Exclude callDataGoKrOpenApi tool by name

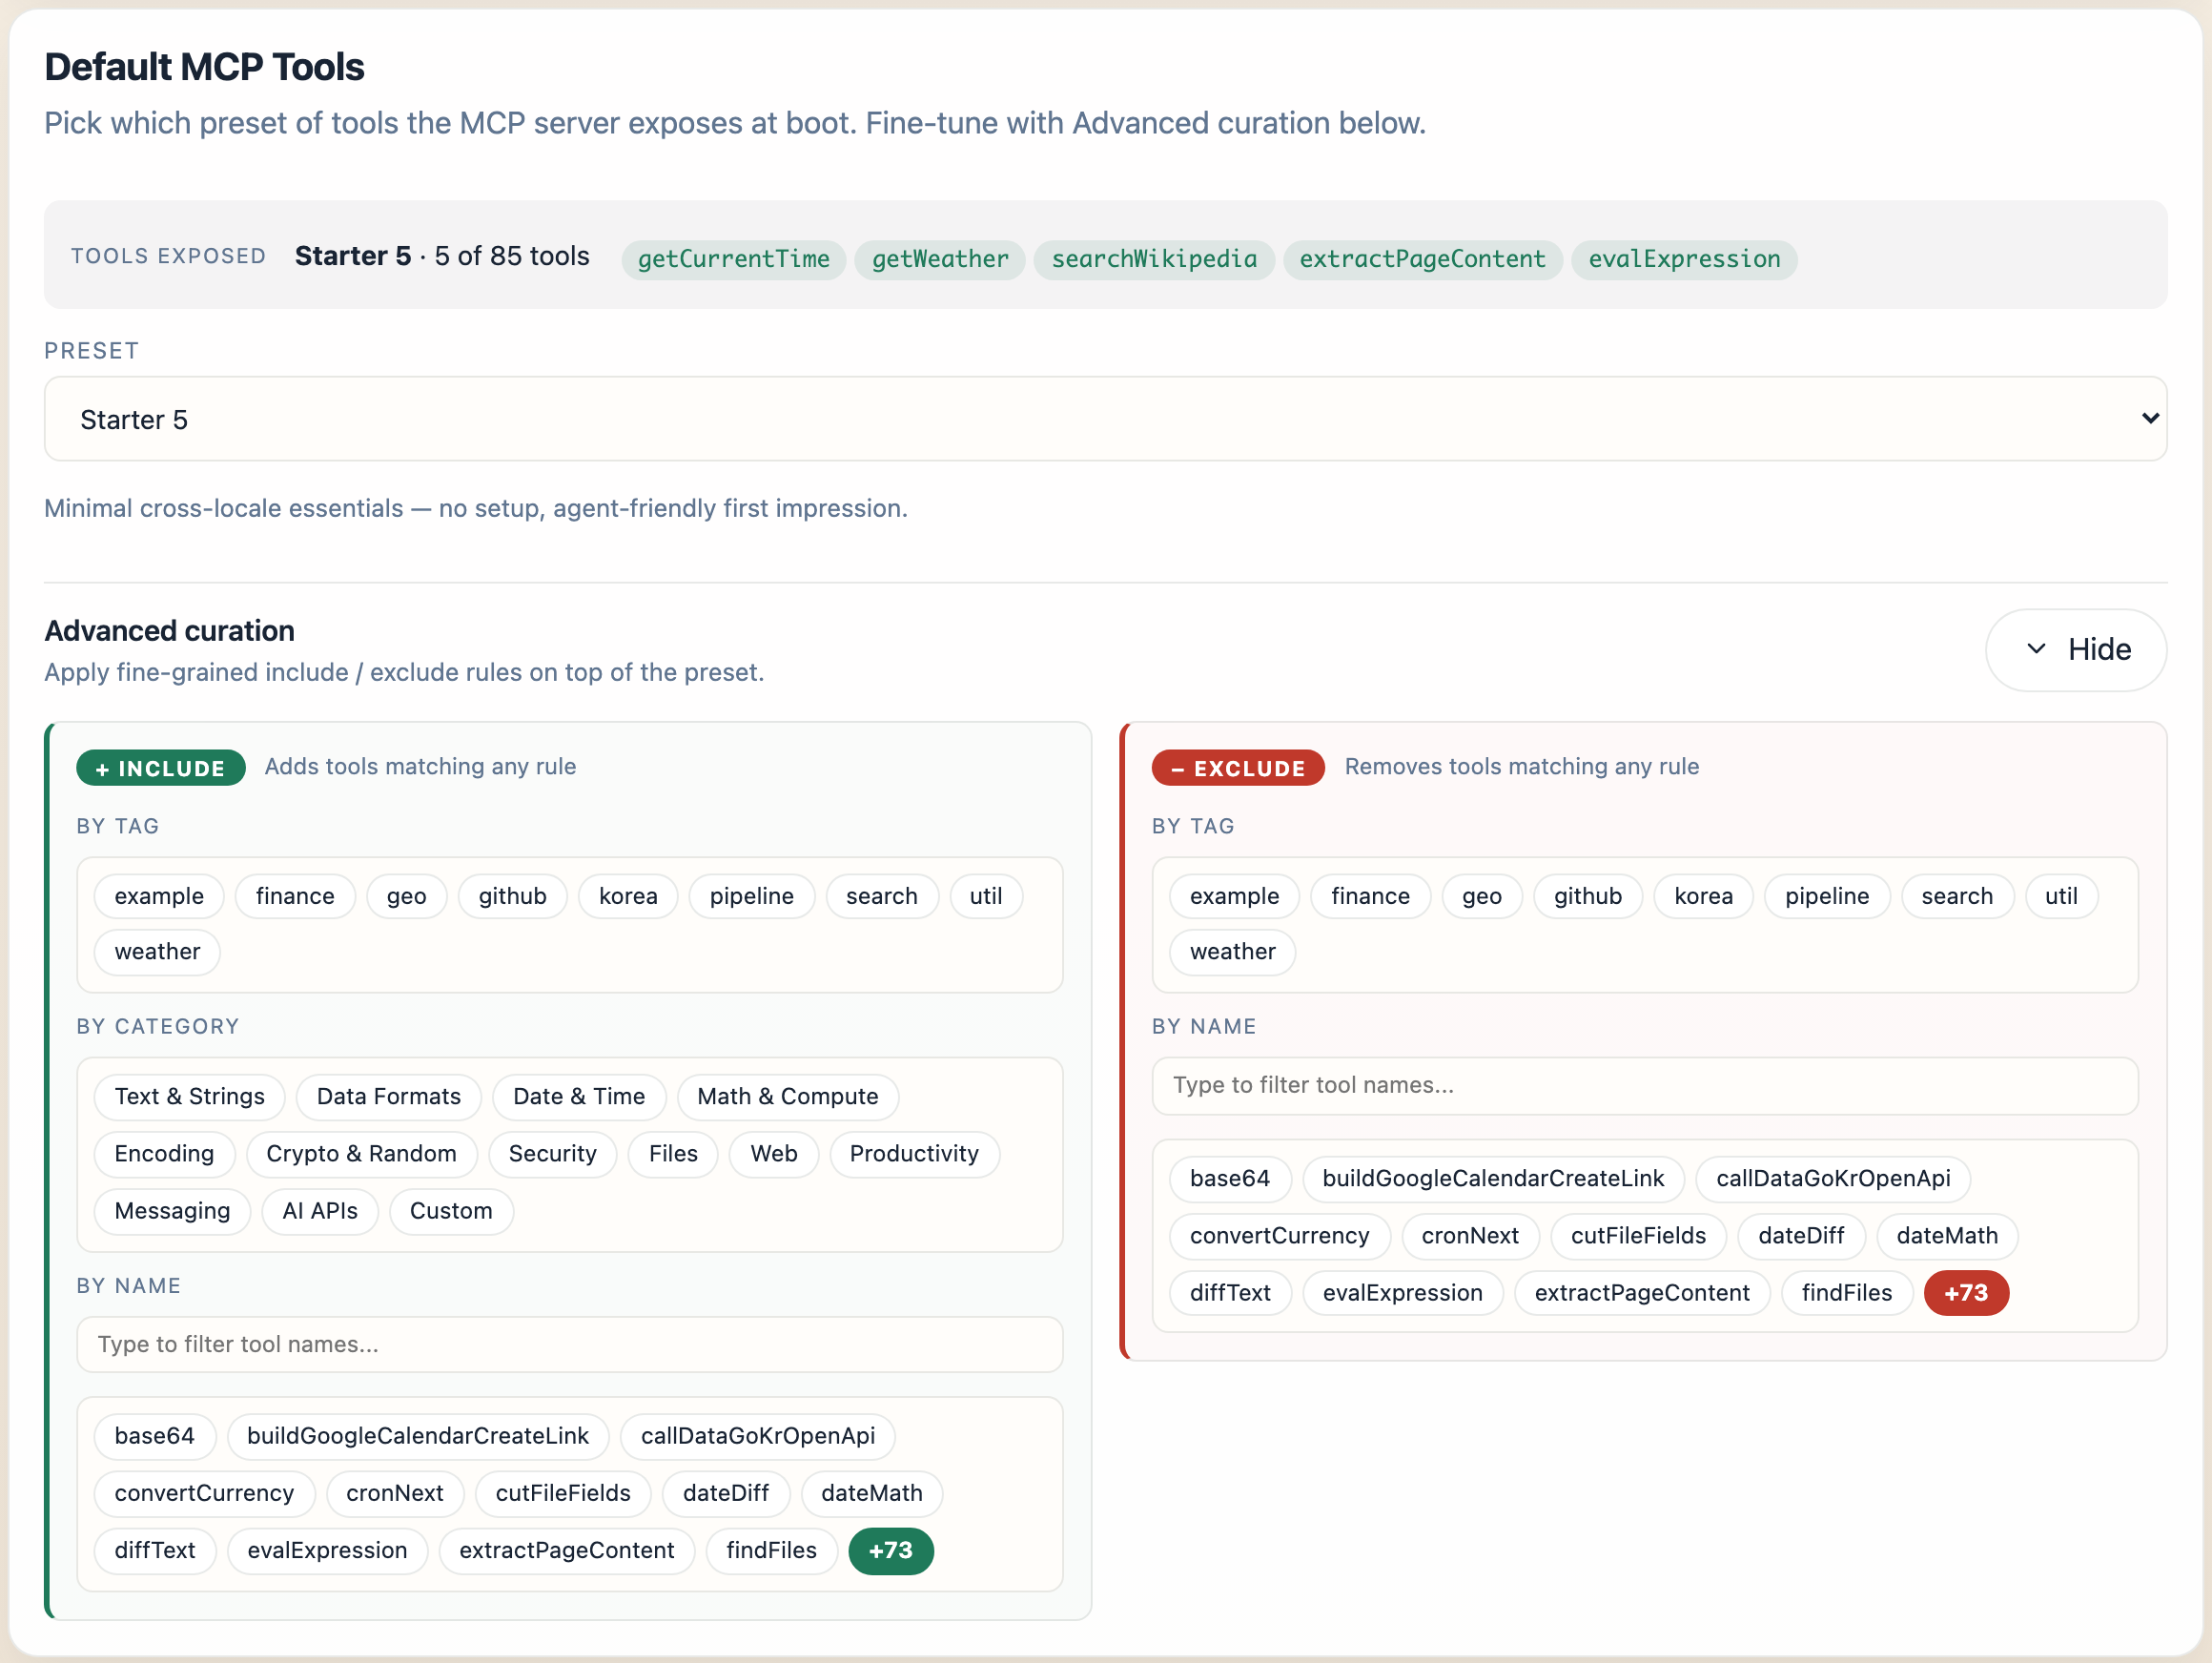coord(1833,1179)
